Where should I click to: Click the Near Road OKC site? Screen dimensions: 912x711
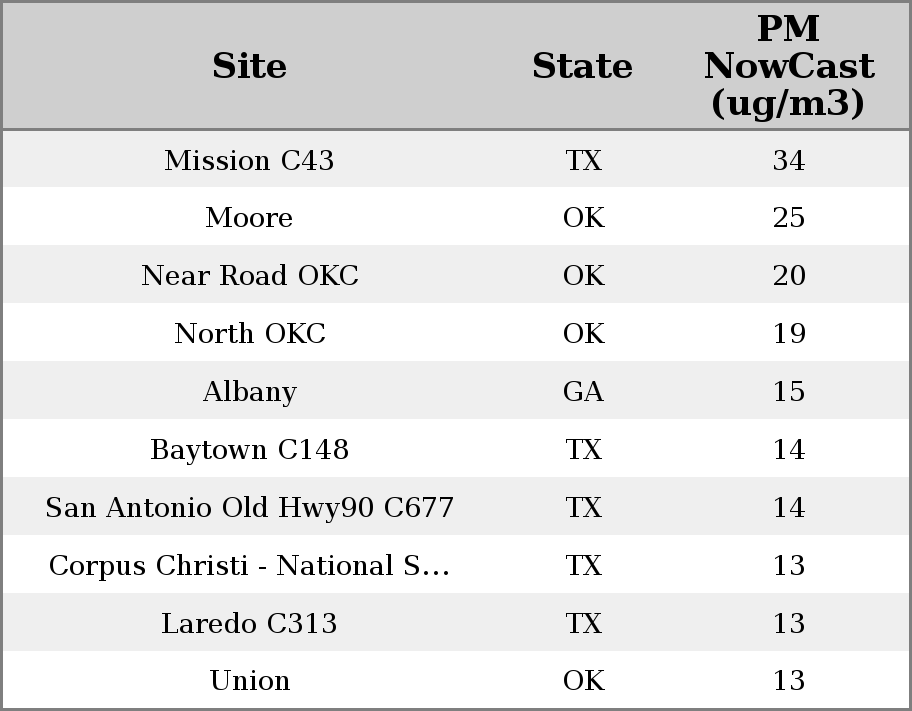(249, 276)
